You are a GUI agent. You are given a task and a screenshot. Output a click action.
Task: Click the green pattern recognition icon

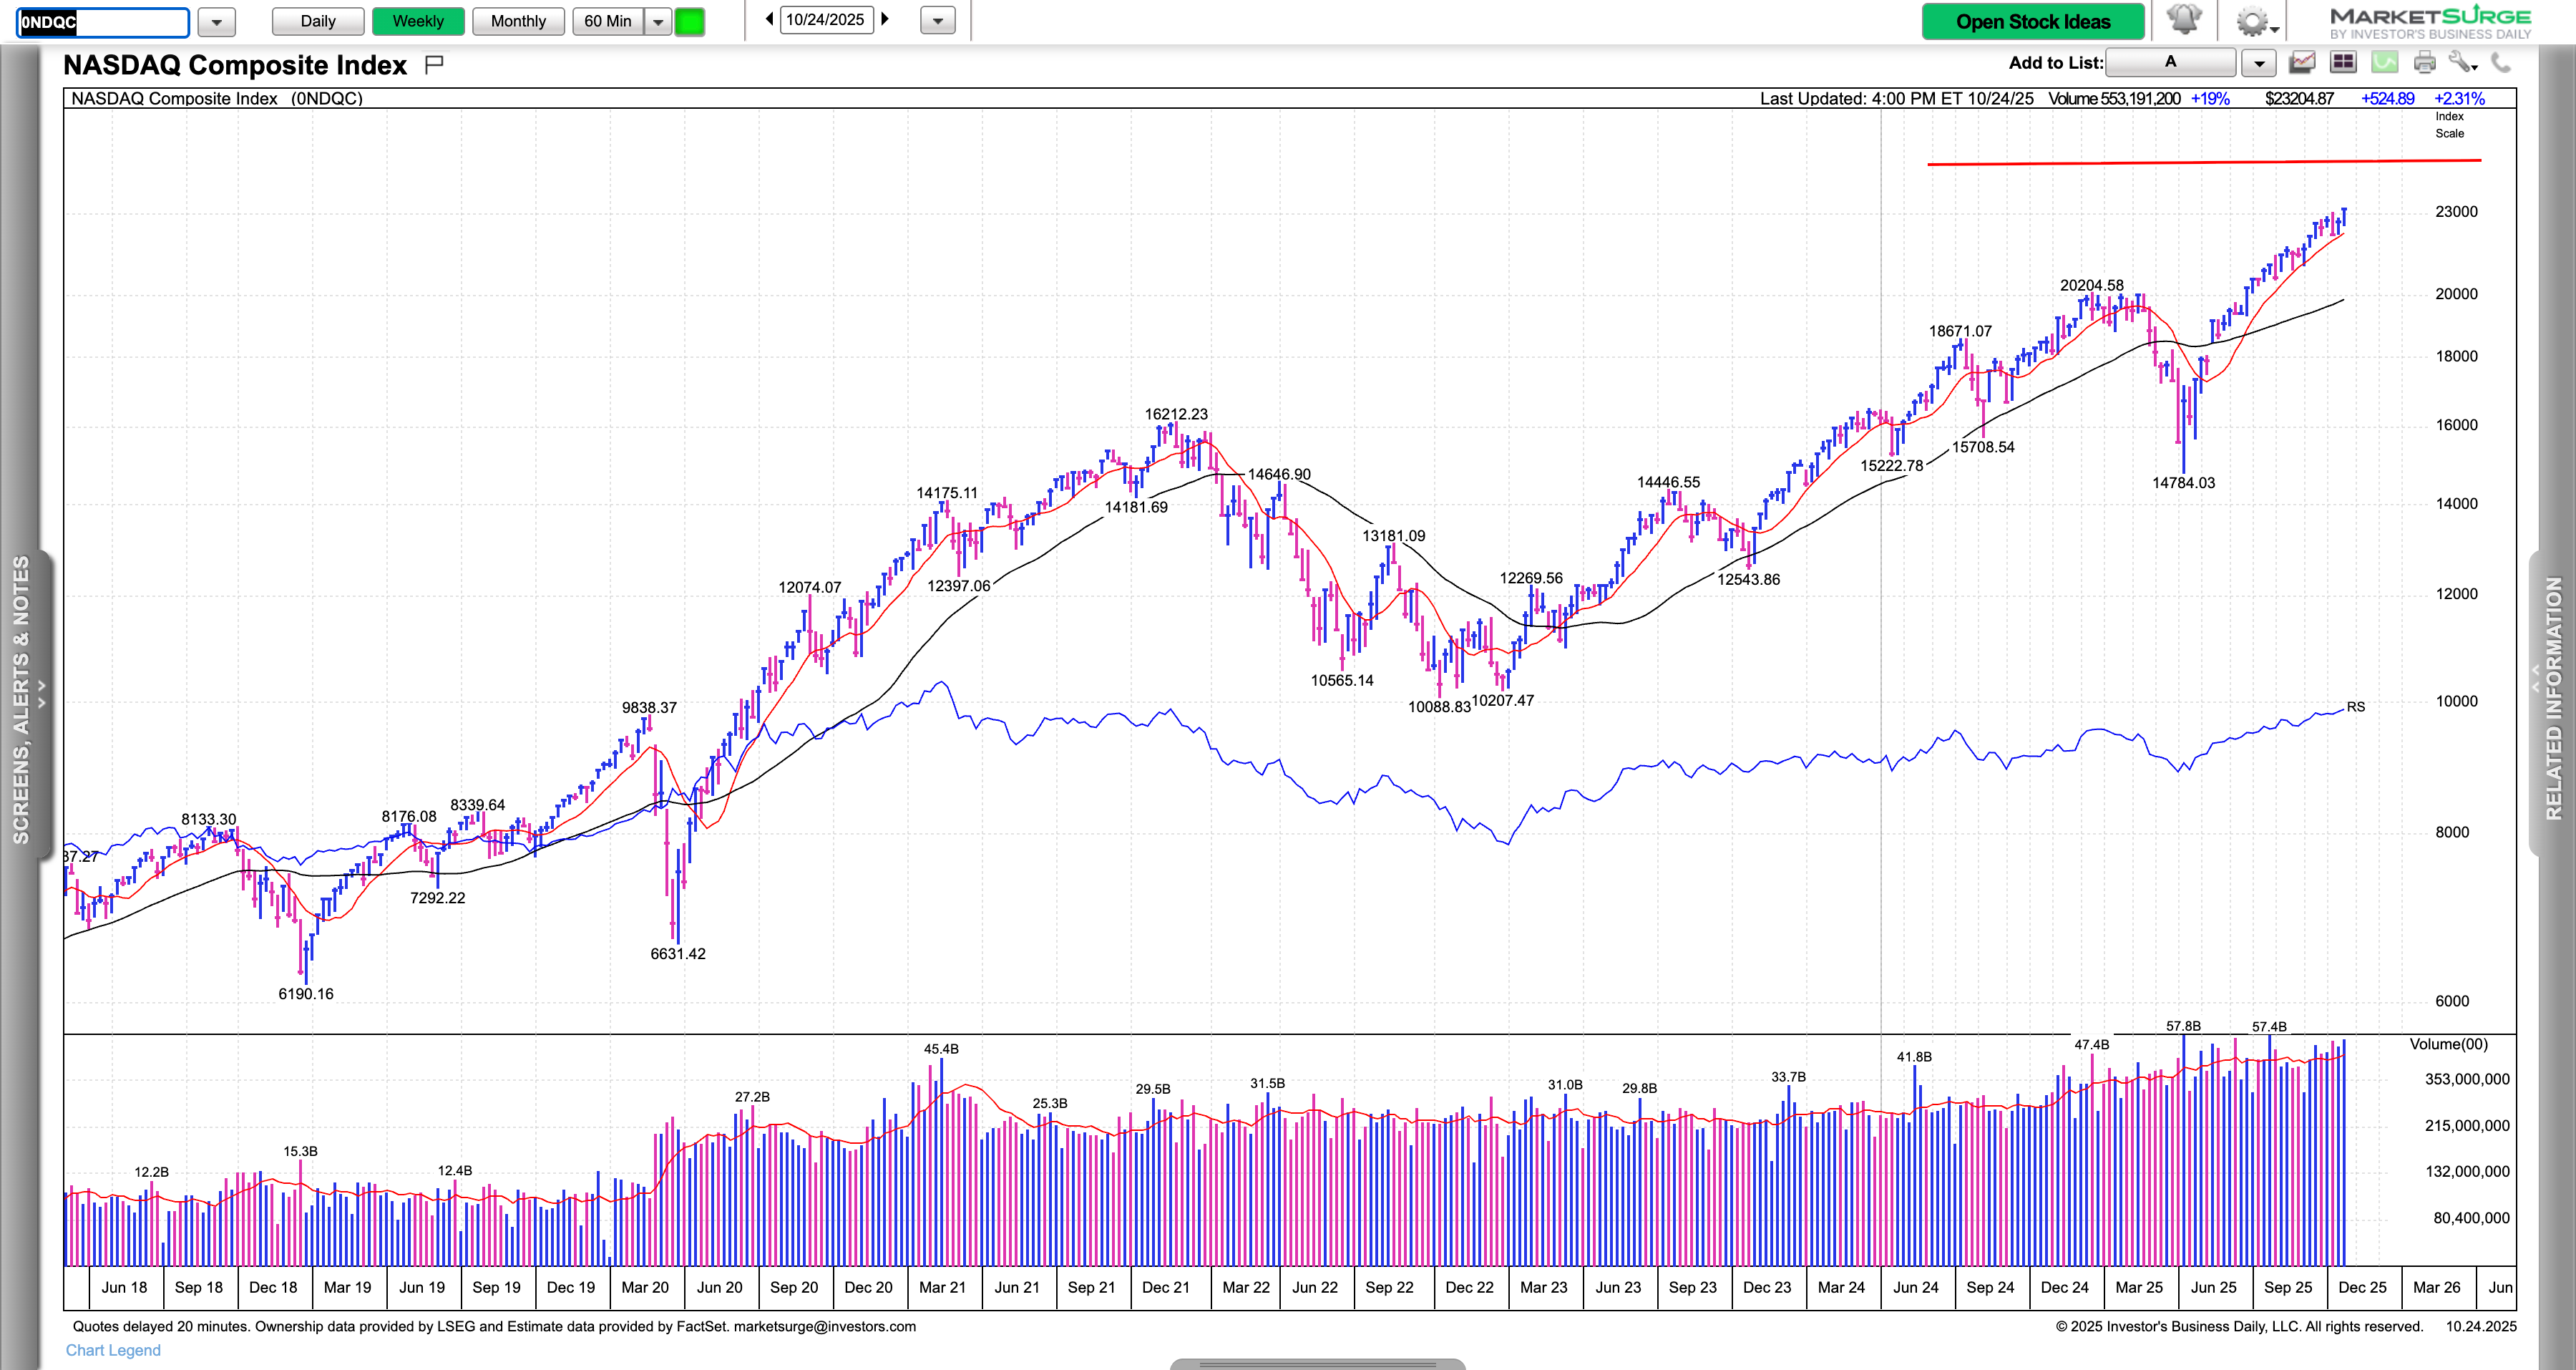coord(2385,63)
